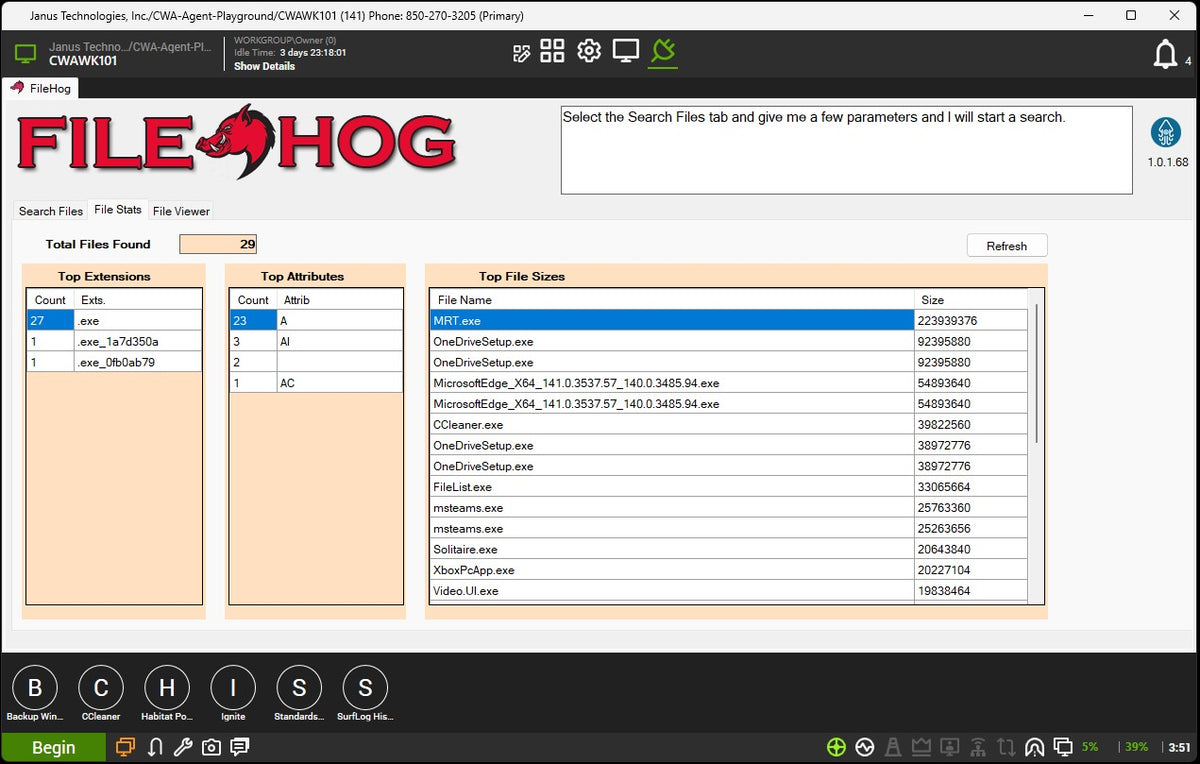Launch the Backup Win... circle B shortcut
Image resolution: width=1200 pixels, height=764 pixels.
tap(35, 688)
